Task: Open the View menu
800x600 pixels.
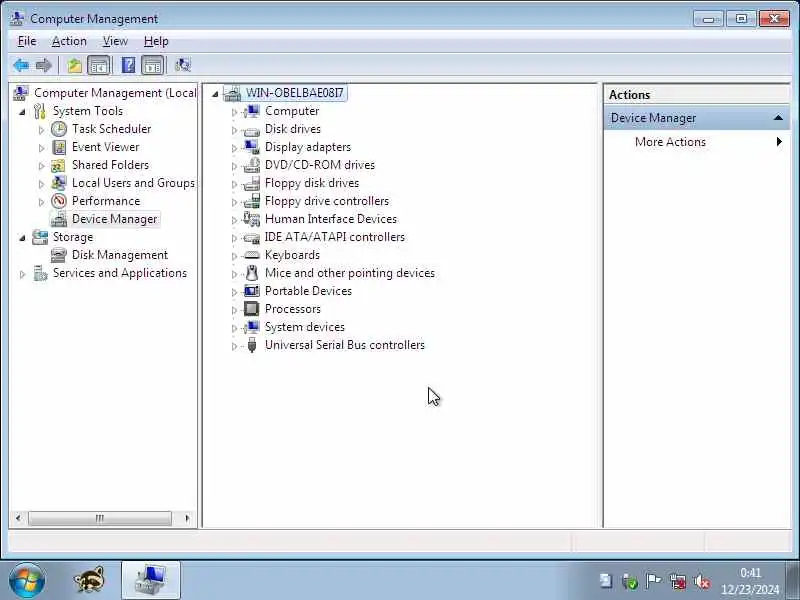Action: [115, 41]
